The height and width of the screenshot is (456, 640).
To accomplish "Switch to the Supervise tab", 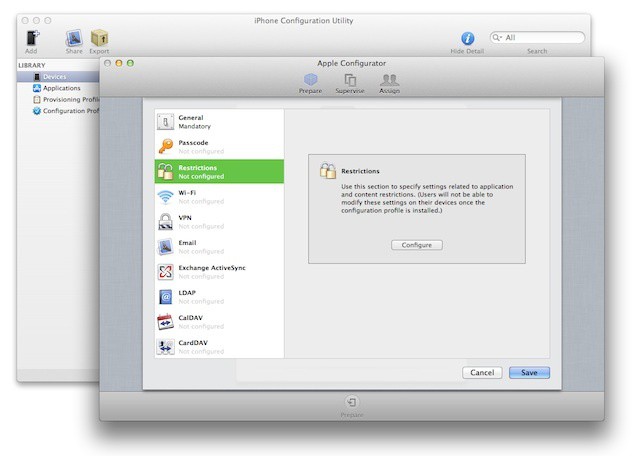I will pyautogui.click(x=350, y=81).
